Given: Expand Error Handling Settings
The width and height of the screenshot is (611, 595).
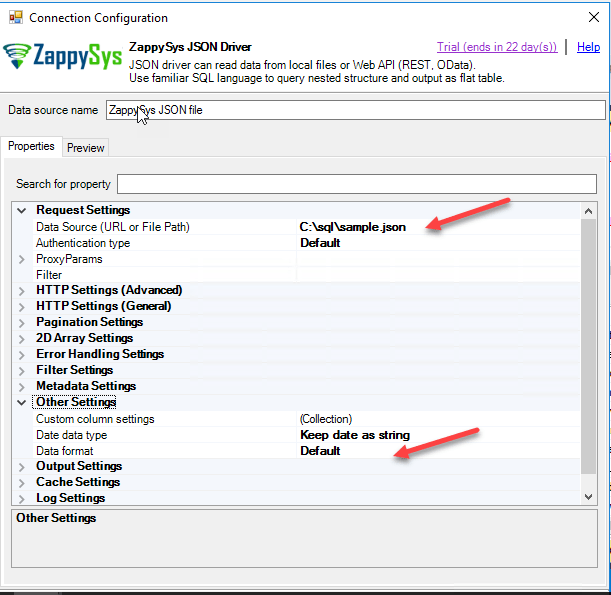Looking at the screenshot, I should tap(22, 355).
